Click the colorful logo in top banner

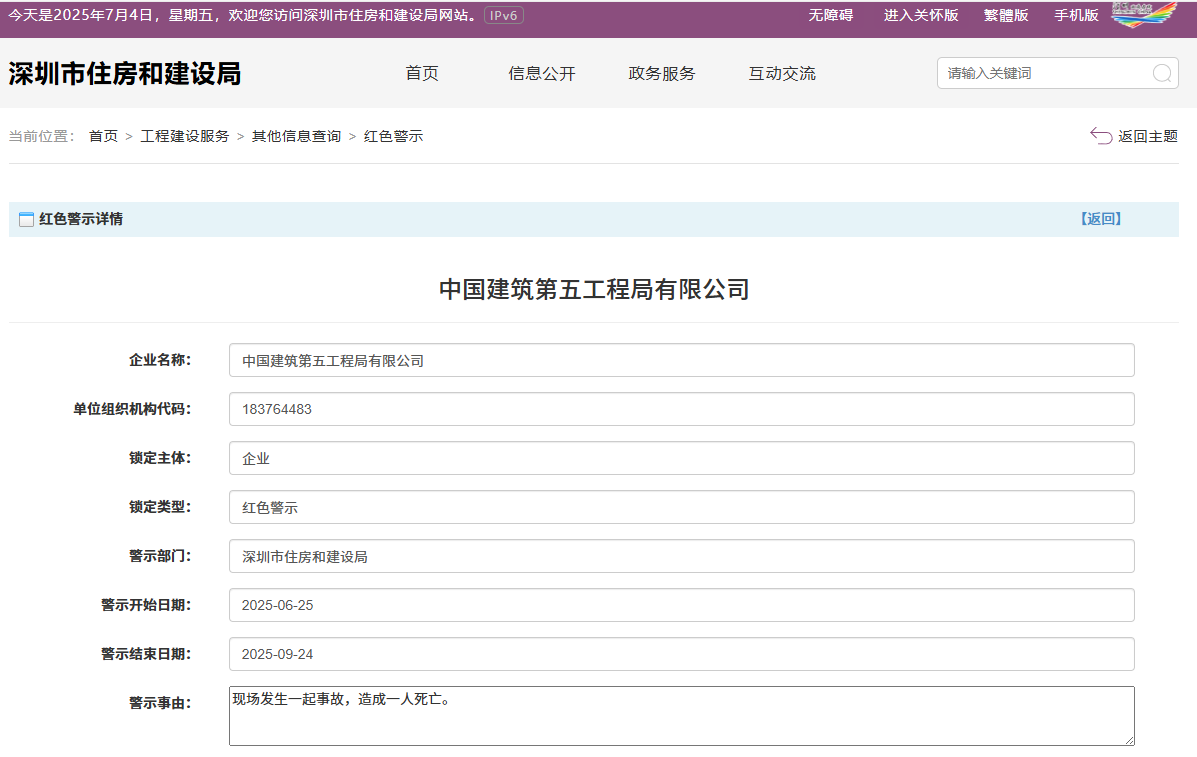(1144, 14)
